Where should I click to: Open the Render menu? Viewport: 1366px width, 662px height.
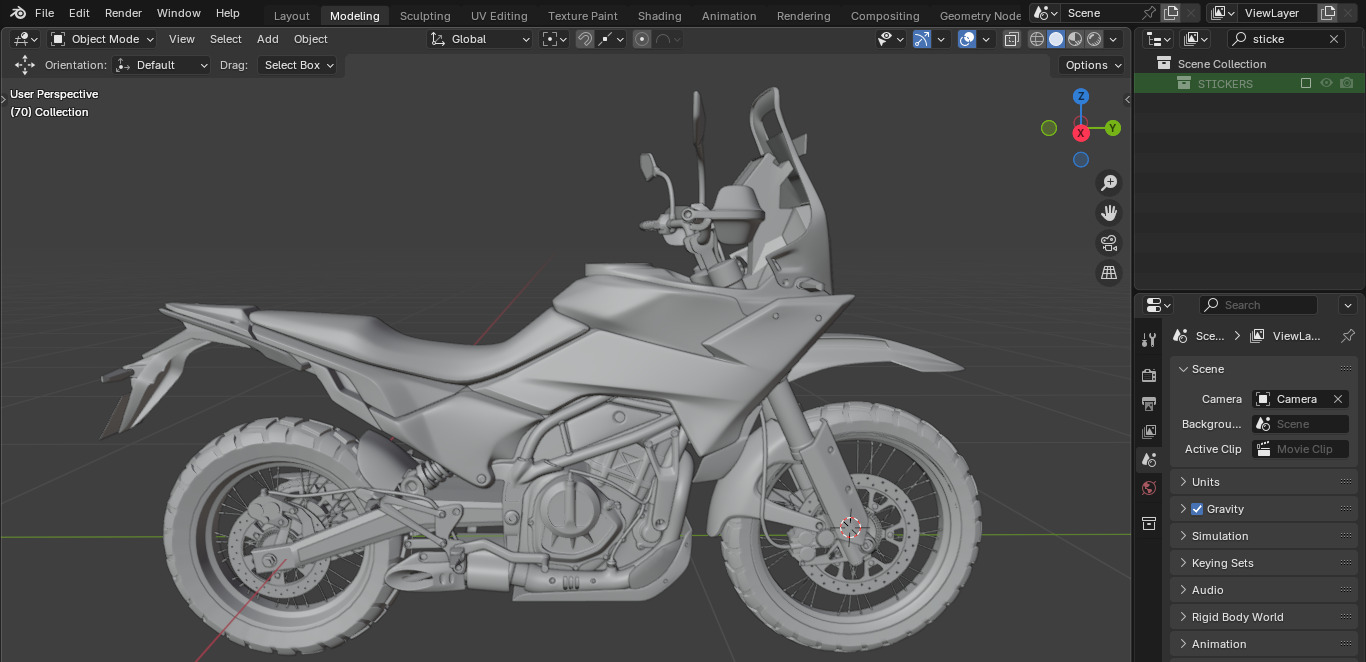coord(123,13)
